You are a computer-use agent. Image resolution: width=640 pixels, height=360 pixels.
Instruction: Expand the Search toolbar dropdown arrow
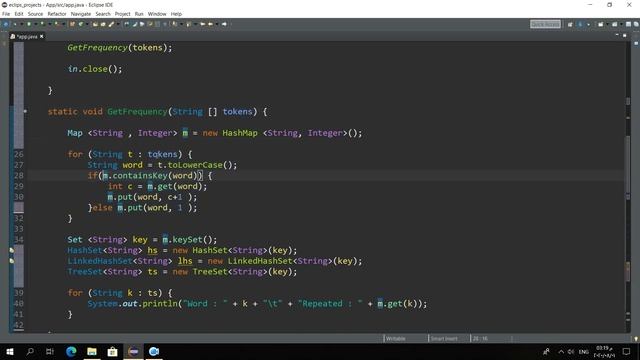pos(118,24)
